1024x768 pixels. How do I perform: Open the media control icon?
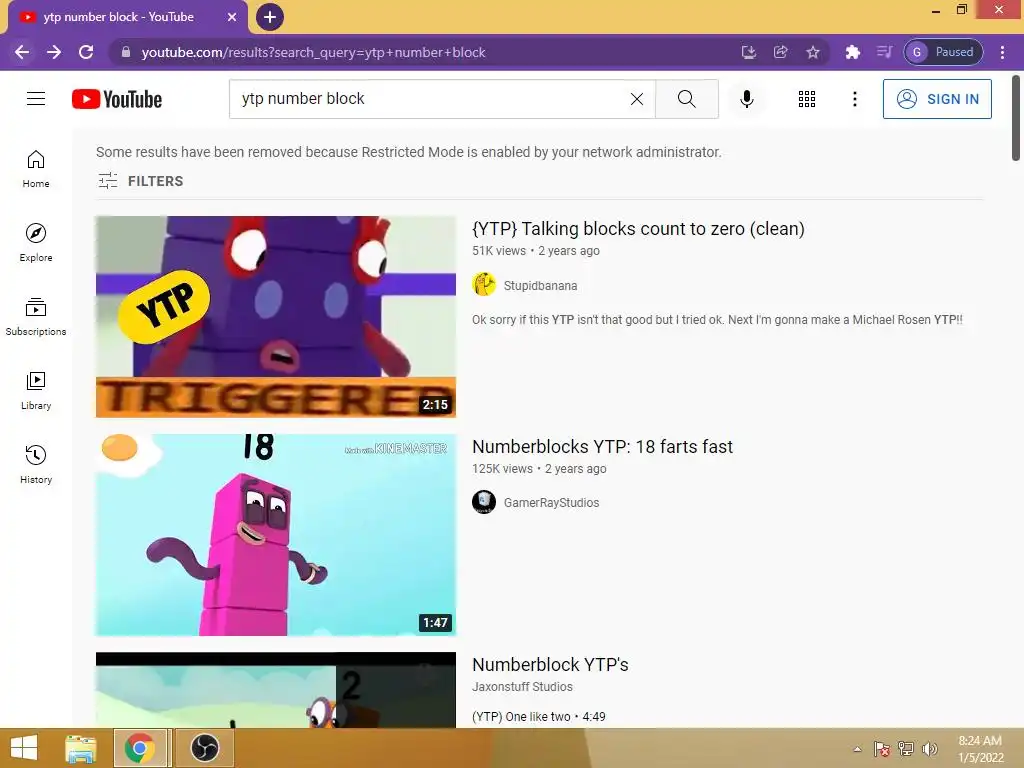(x=884, y=52)
